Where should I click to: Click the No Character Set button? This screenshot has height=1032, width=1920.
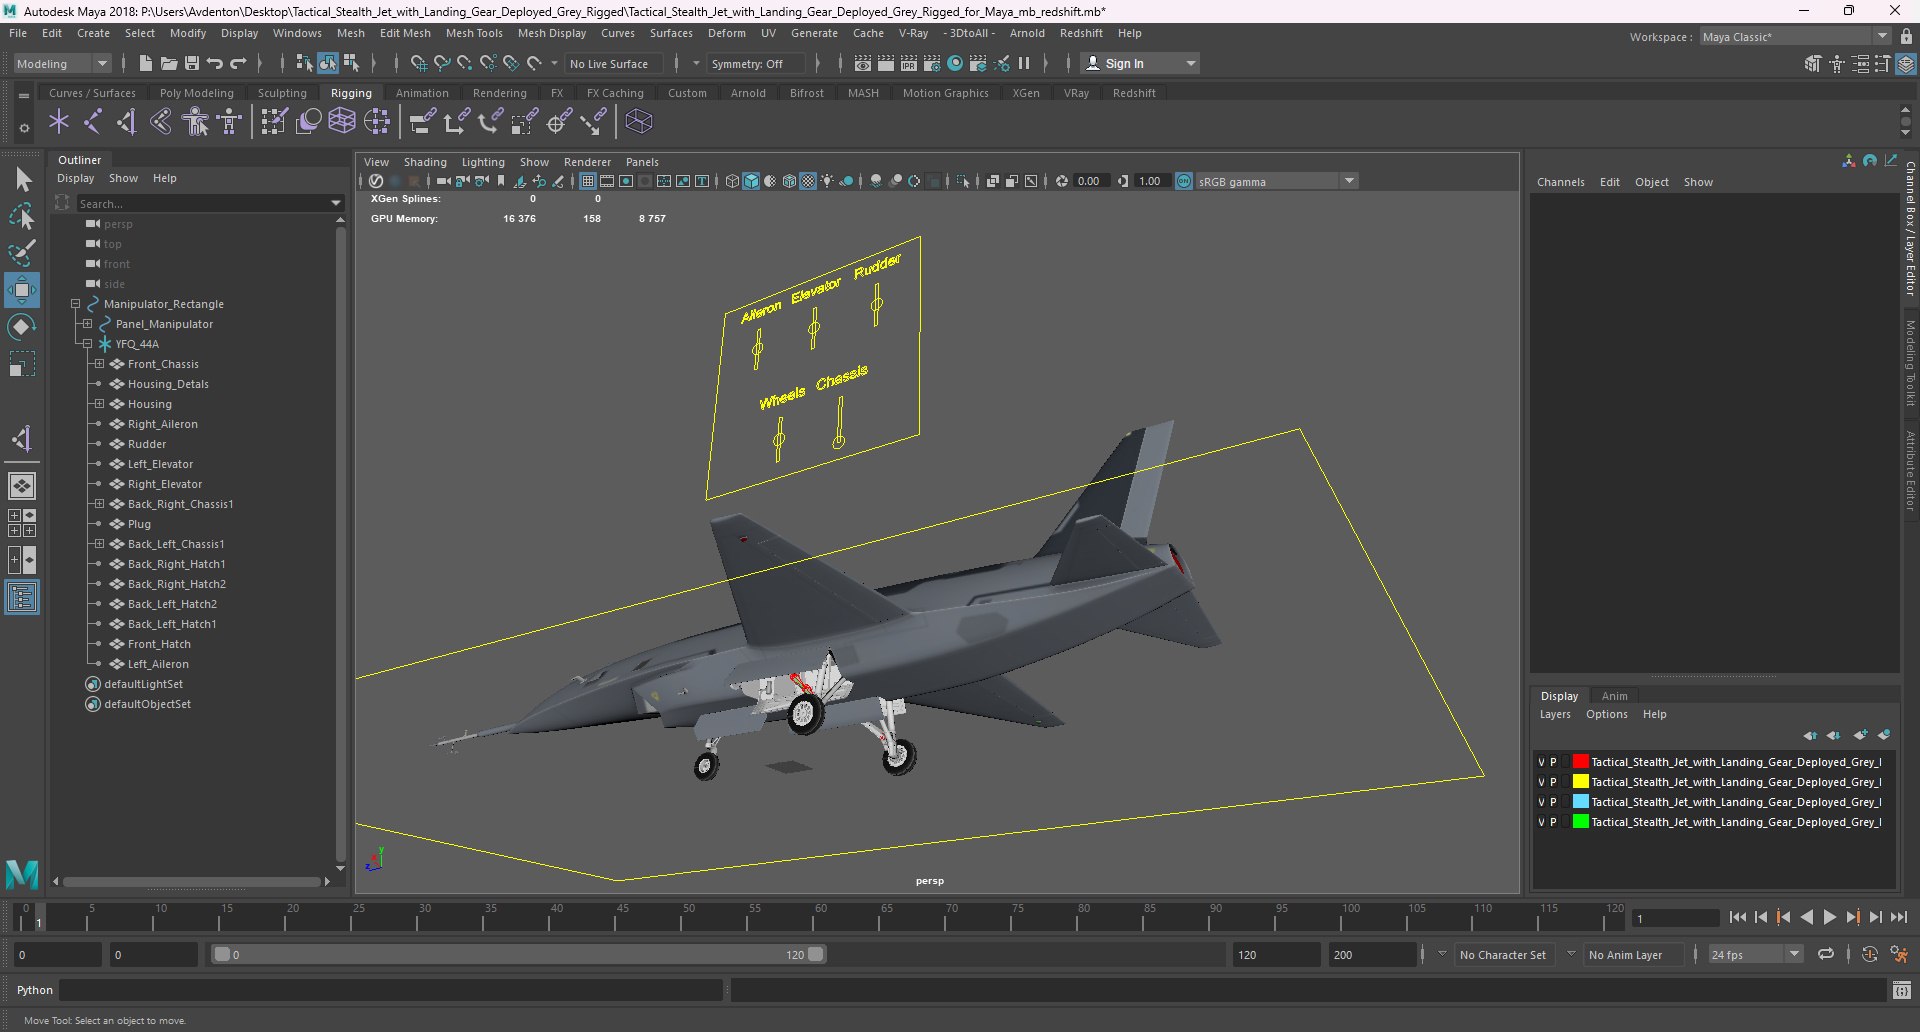click(1503, 954)
